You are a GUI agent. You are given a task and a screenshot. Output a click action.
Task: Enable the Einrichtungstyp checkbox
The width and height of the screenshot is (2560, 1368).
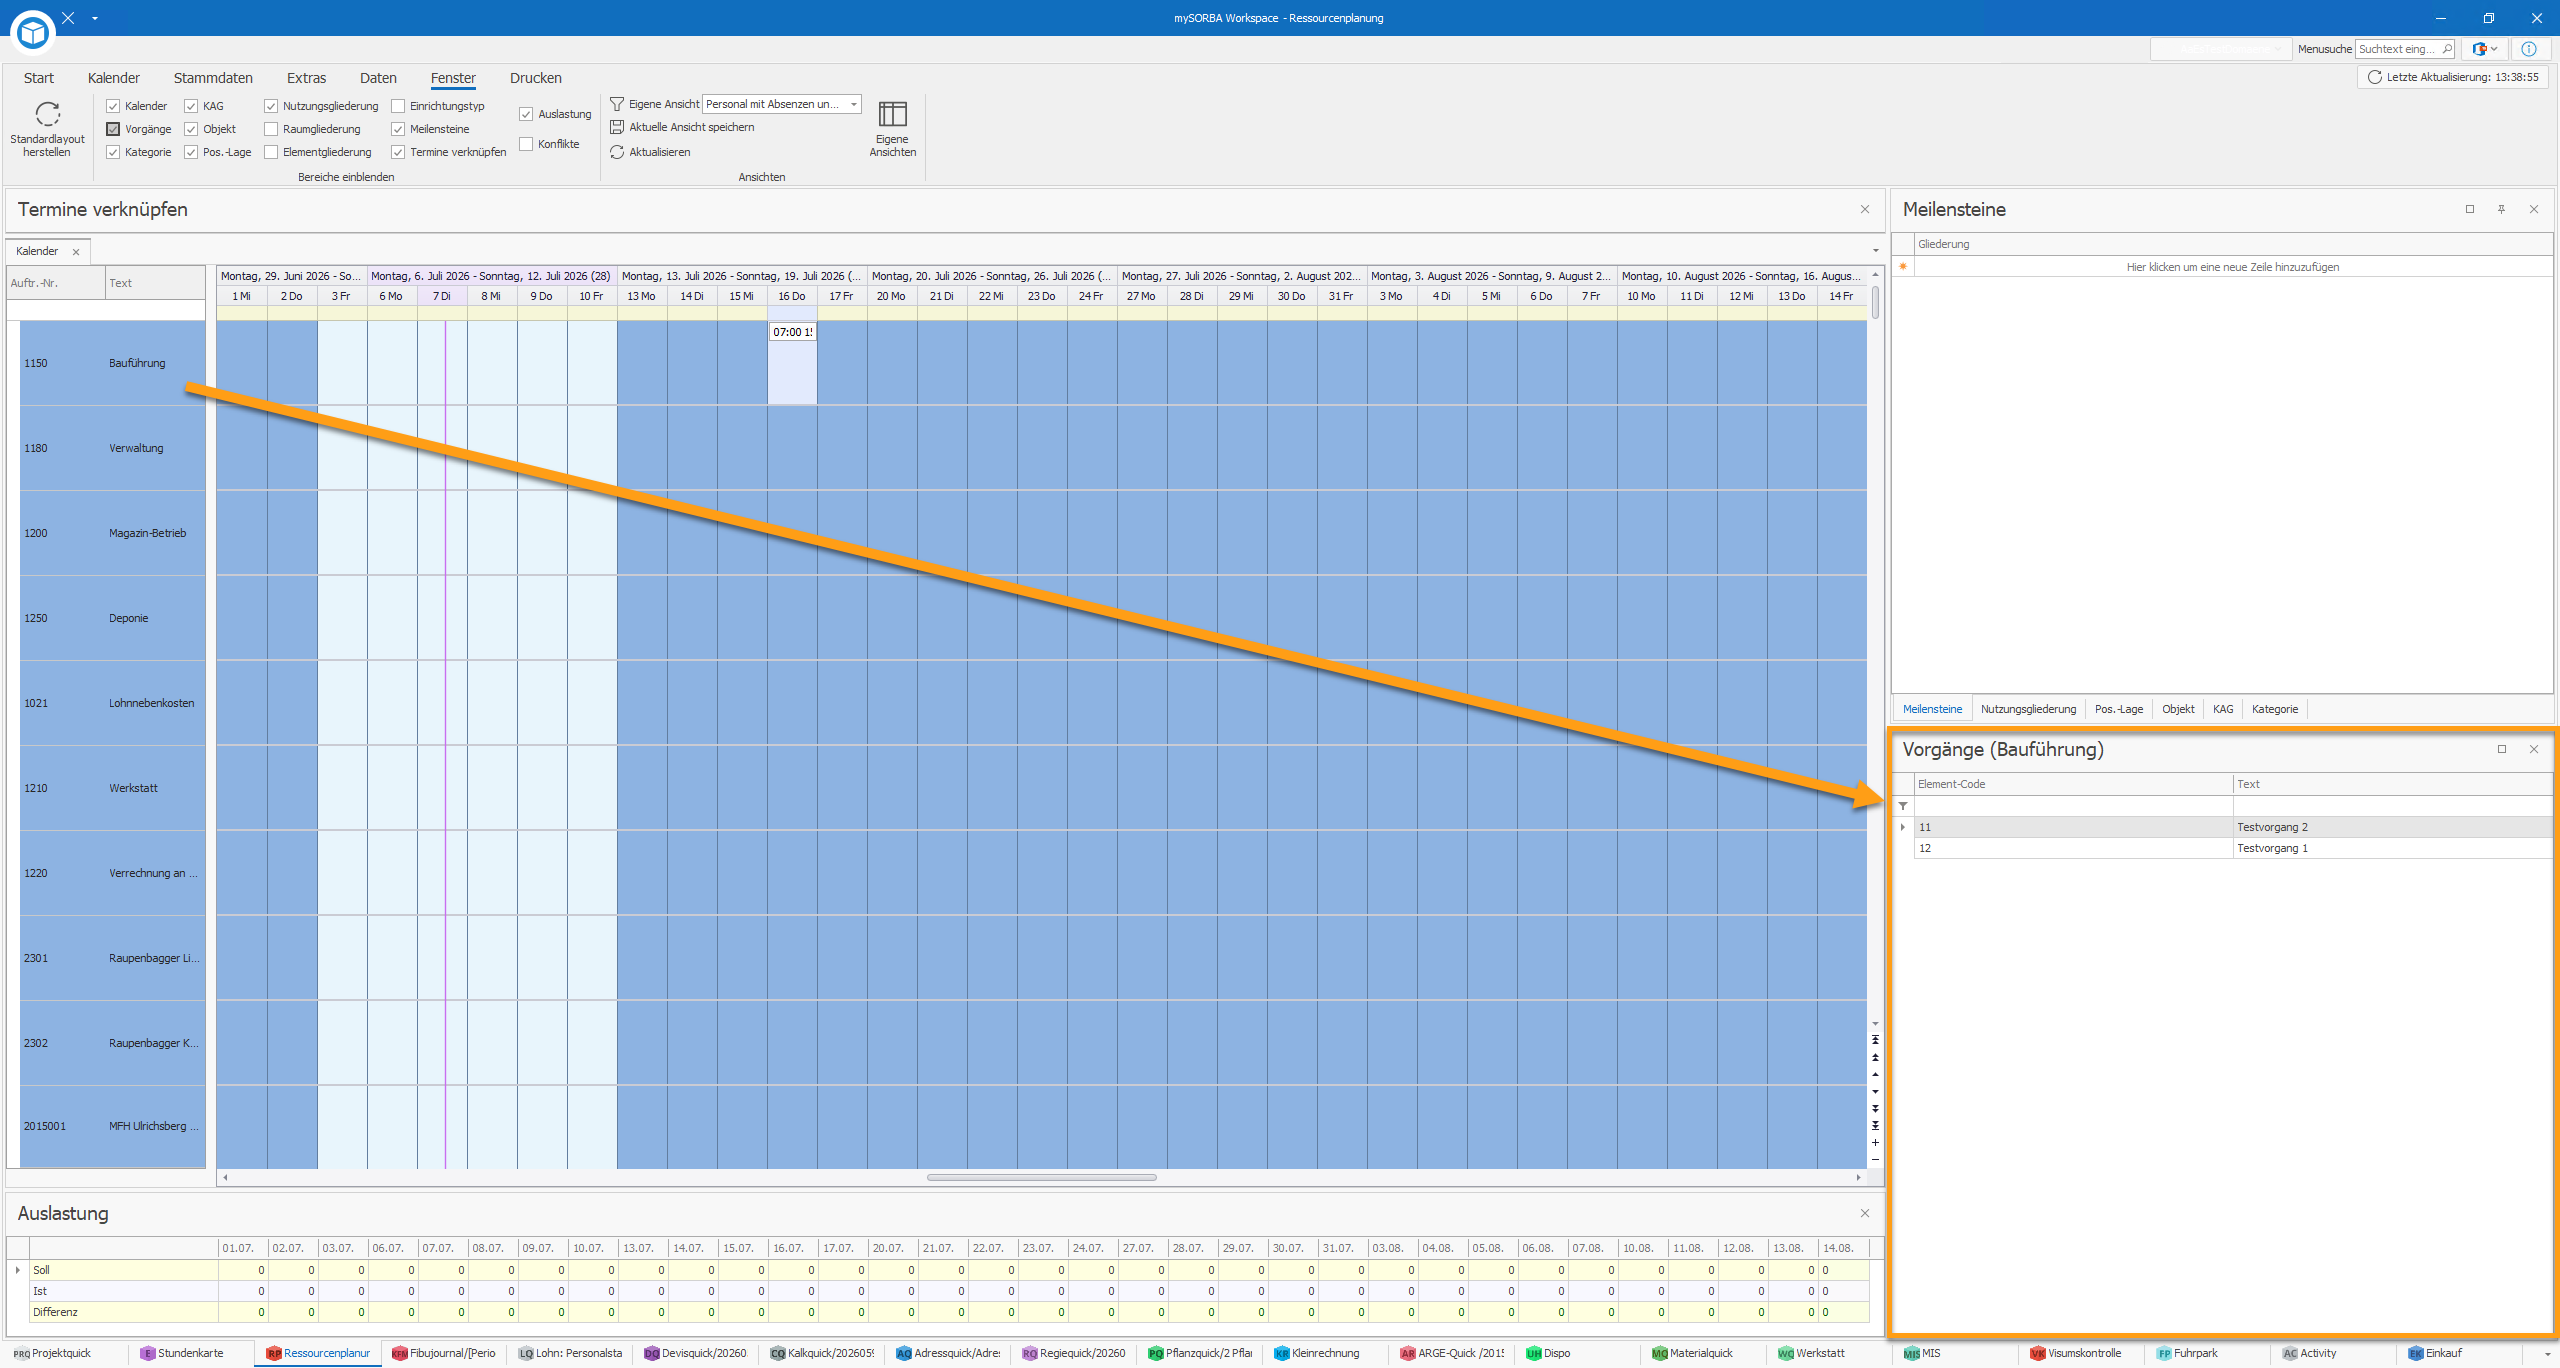[x=398, y=106]
